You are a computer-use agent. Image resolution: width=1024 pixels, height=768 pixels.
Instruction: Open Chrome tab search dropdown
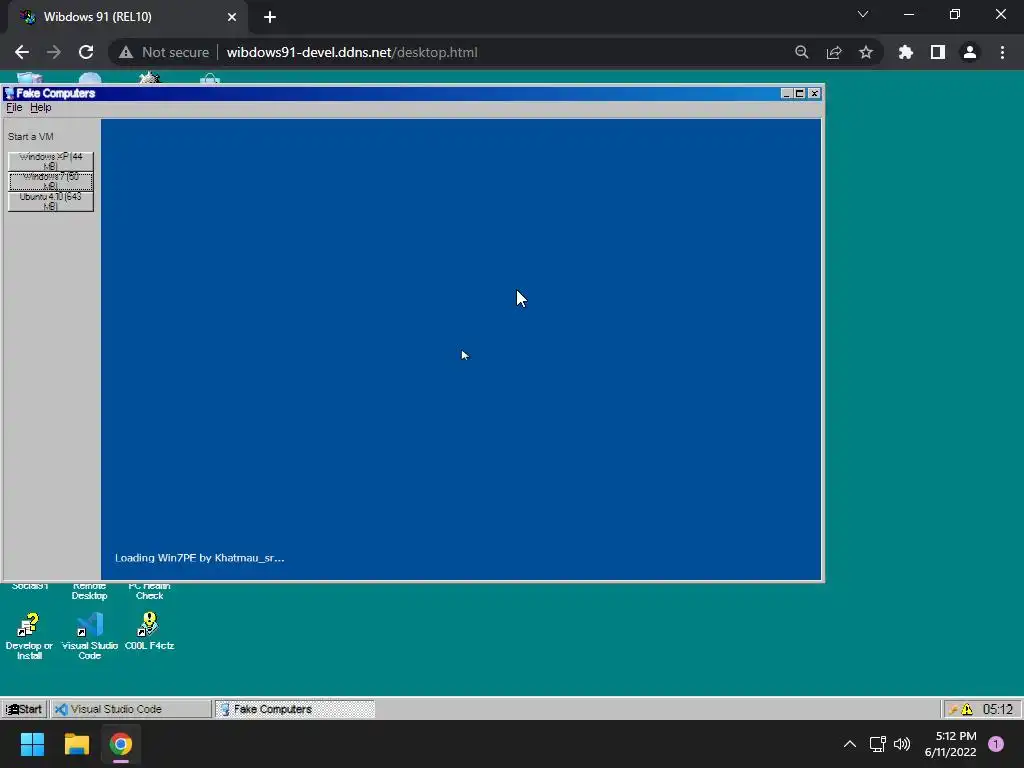click(863, 14)
